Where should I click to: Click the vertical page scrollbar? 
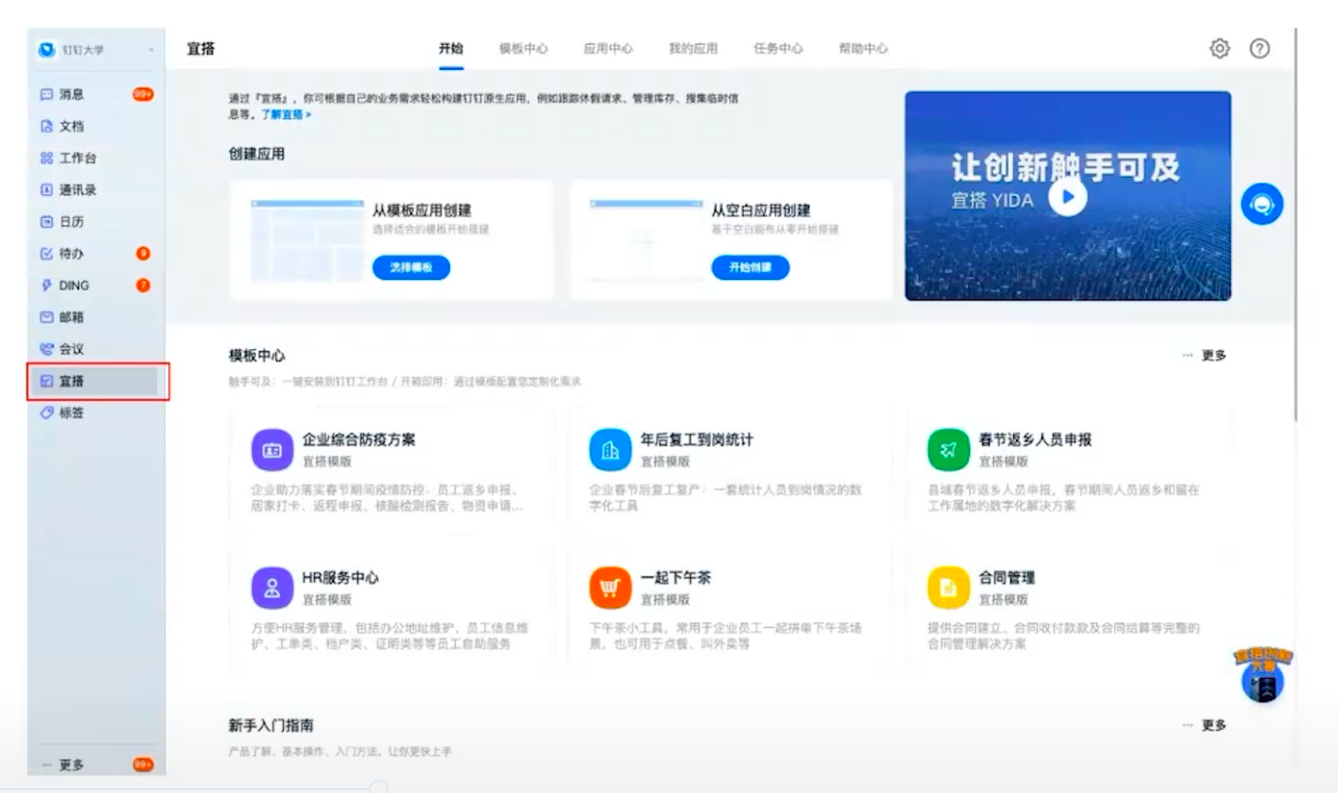pyautogui.click(x=1297, y=225)
